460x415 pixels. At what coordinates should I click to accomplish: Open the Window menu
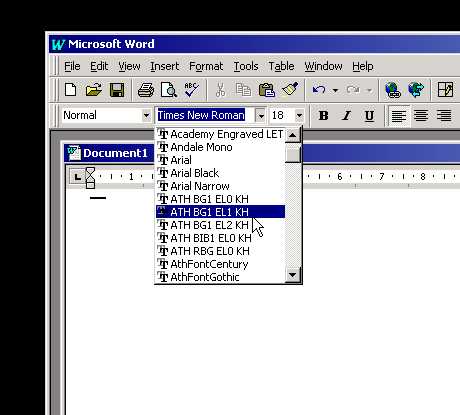(323, 66)
